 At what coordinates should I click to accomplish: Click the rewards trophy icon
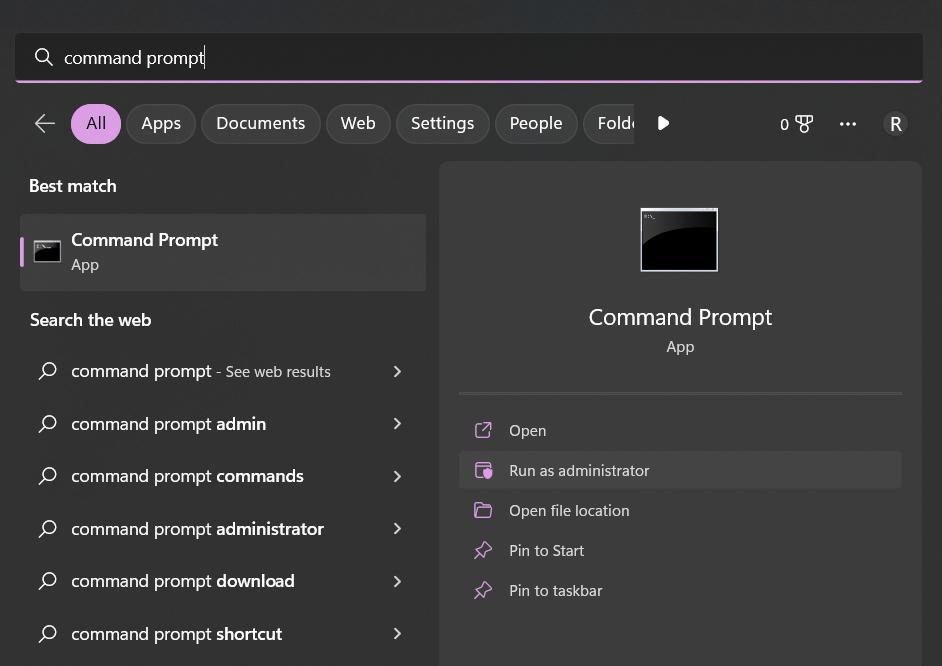803,124
